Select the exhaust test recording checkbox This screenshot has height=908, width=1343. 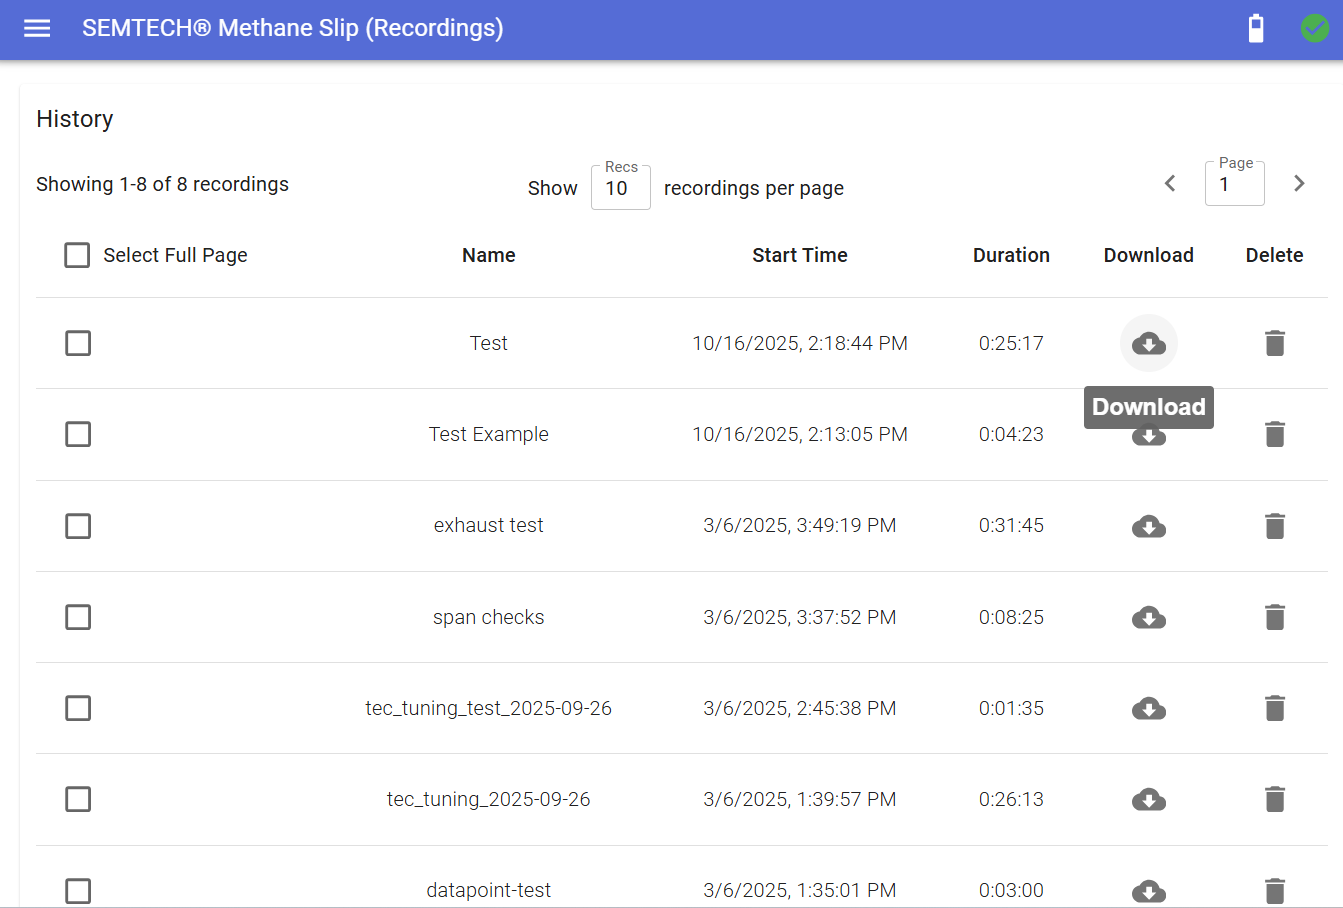pyautogui.click(x=78, y=526)
